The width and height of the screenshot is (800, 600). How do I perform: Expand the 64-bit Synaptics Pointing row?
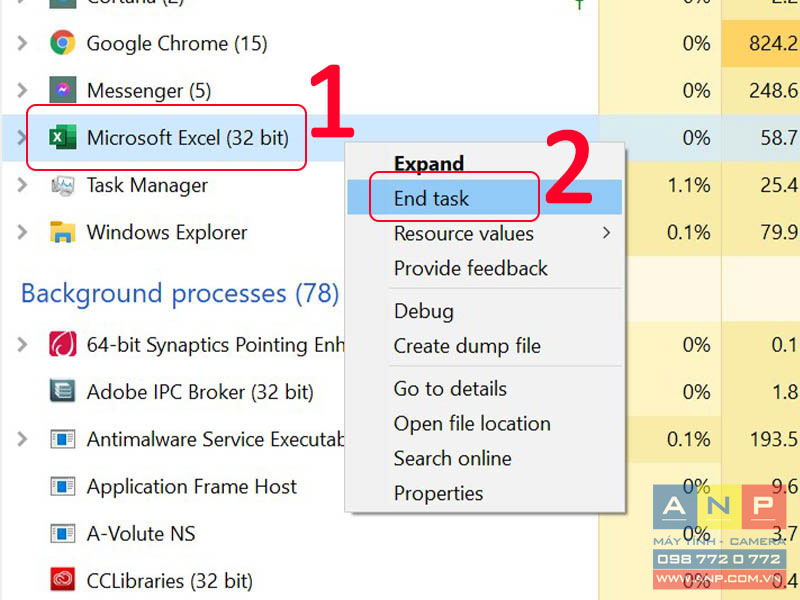(x=22, y=344)
